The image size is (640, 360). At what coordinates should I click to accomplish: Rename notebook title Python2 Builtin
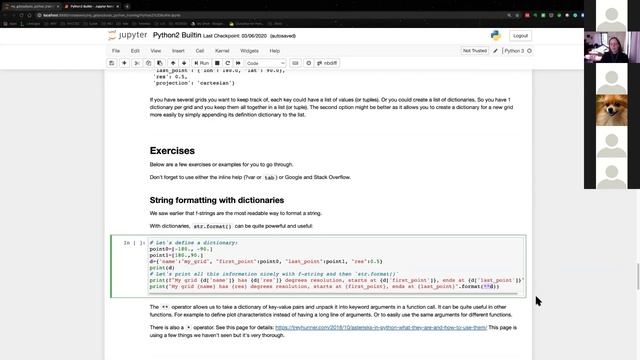point(177,36)
